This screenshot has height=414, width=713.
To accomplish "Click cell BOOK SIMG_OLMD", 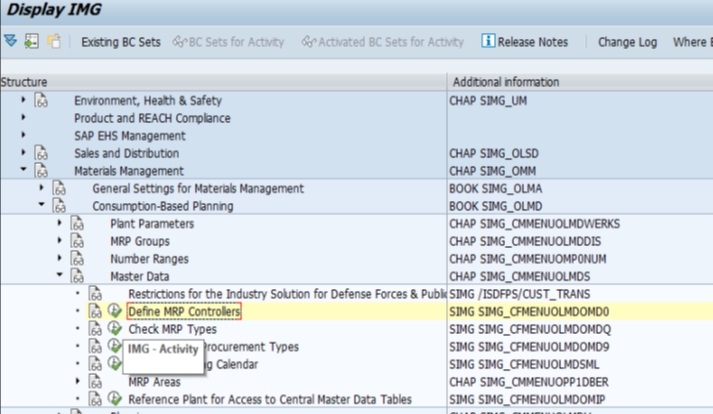I will click(x=496, y=206).
